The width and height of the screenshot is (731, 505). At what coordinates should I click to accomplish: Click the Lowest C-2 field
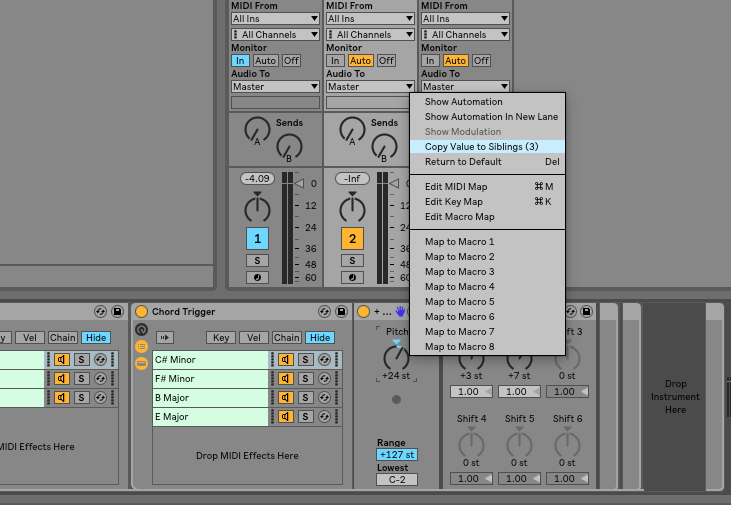point(397,479)
